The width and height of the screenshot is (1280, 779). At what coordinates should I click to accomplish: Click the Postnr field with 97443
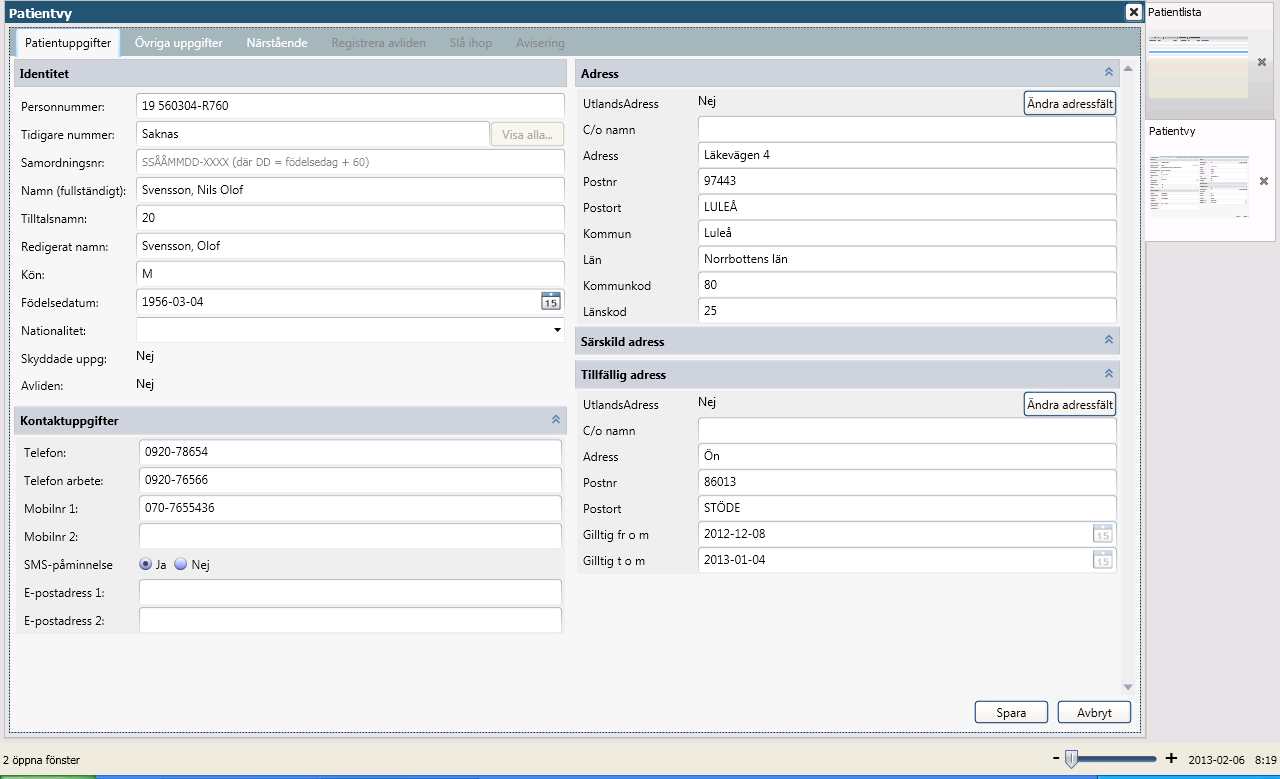(x=907, y=181)
